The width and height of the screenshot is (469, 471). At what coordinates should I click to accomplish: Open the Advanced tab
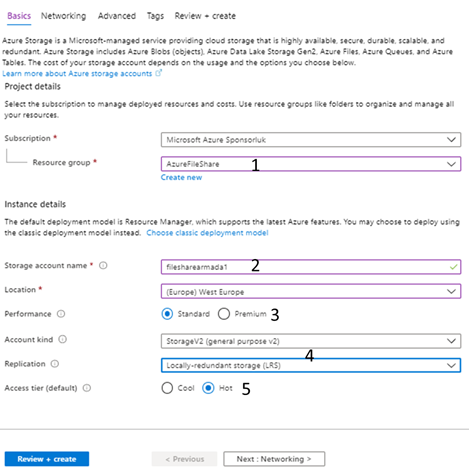pyautogui.click(x=117, y=16)
